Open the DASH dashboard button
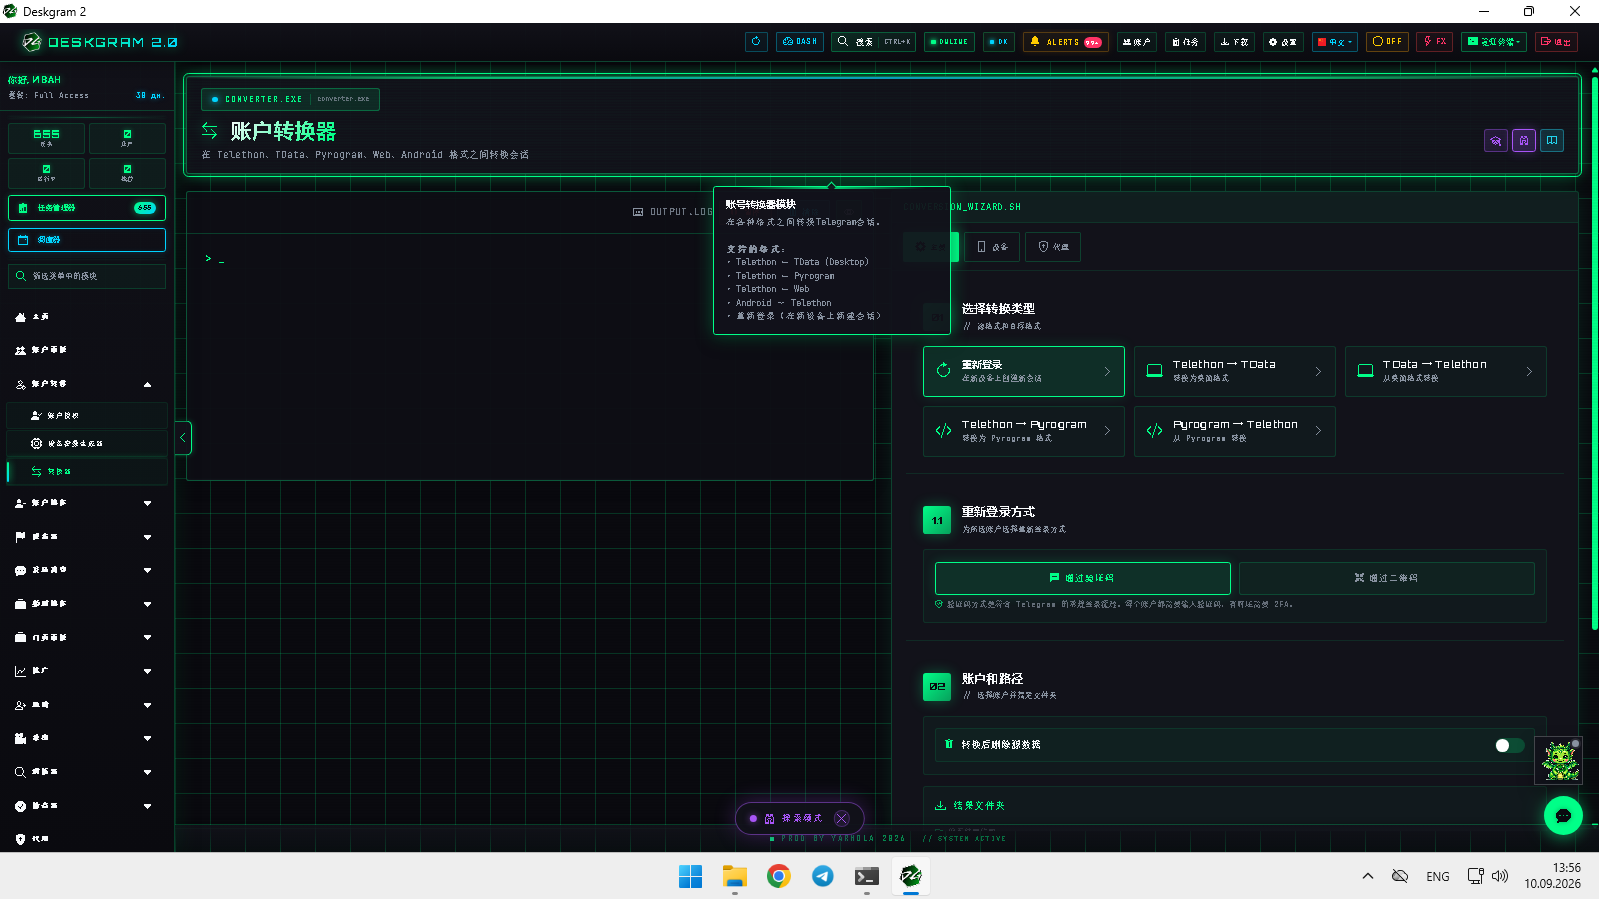The height and width of the screenshot is (899, 1599). coord(800,42)
